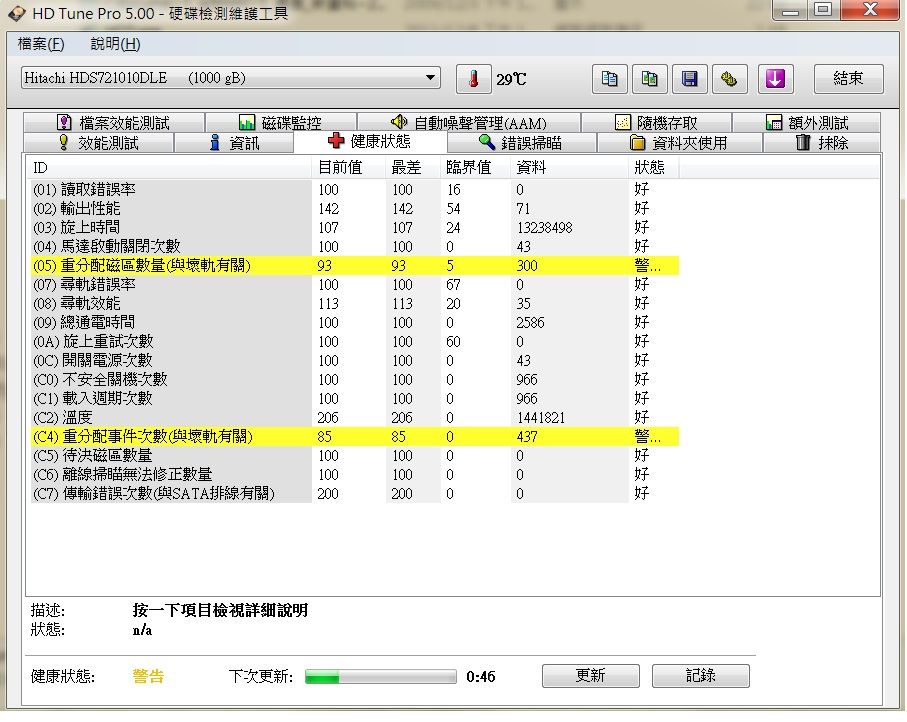Image resolution: width=907 pixels, height=722 pixels.
Task: Switch to the 檔案效能測試 tab
Action: tap(114, 123)
